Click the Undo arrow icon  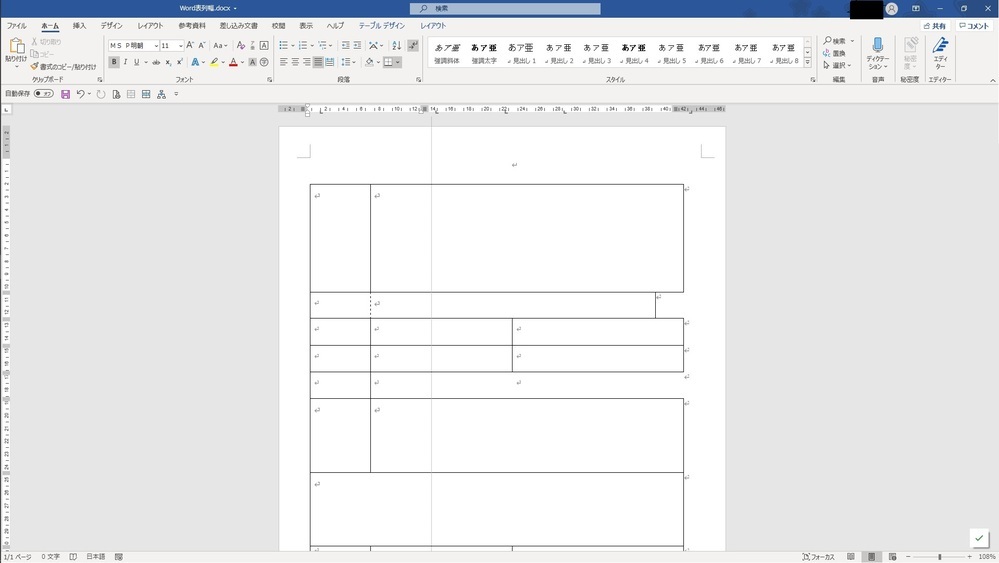81,94
